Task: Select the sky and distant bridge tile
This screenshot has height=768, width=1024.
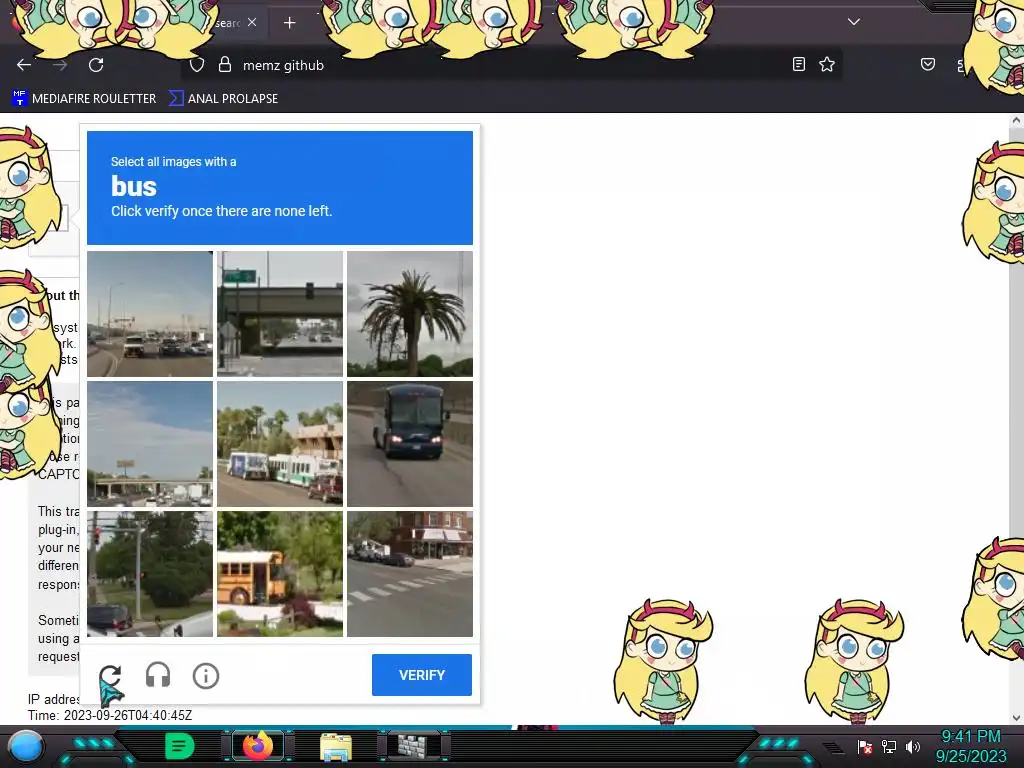Action: (x=150, y=444)
